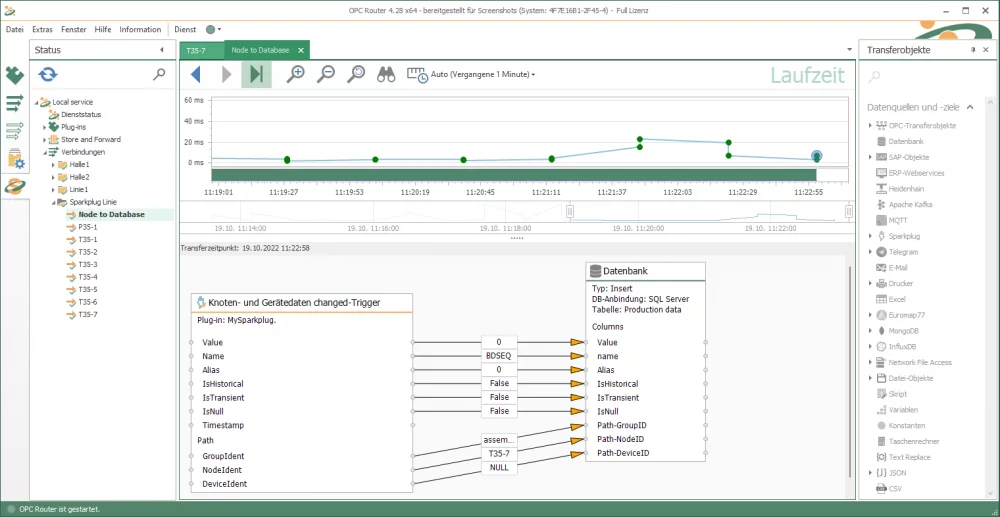The image size is (1000, 517).
Task: Click the Knoten- und Gerätedaten changed-Trigger block header
Action: coord(302,303)
